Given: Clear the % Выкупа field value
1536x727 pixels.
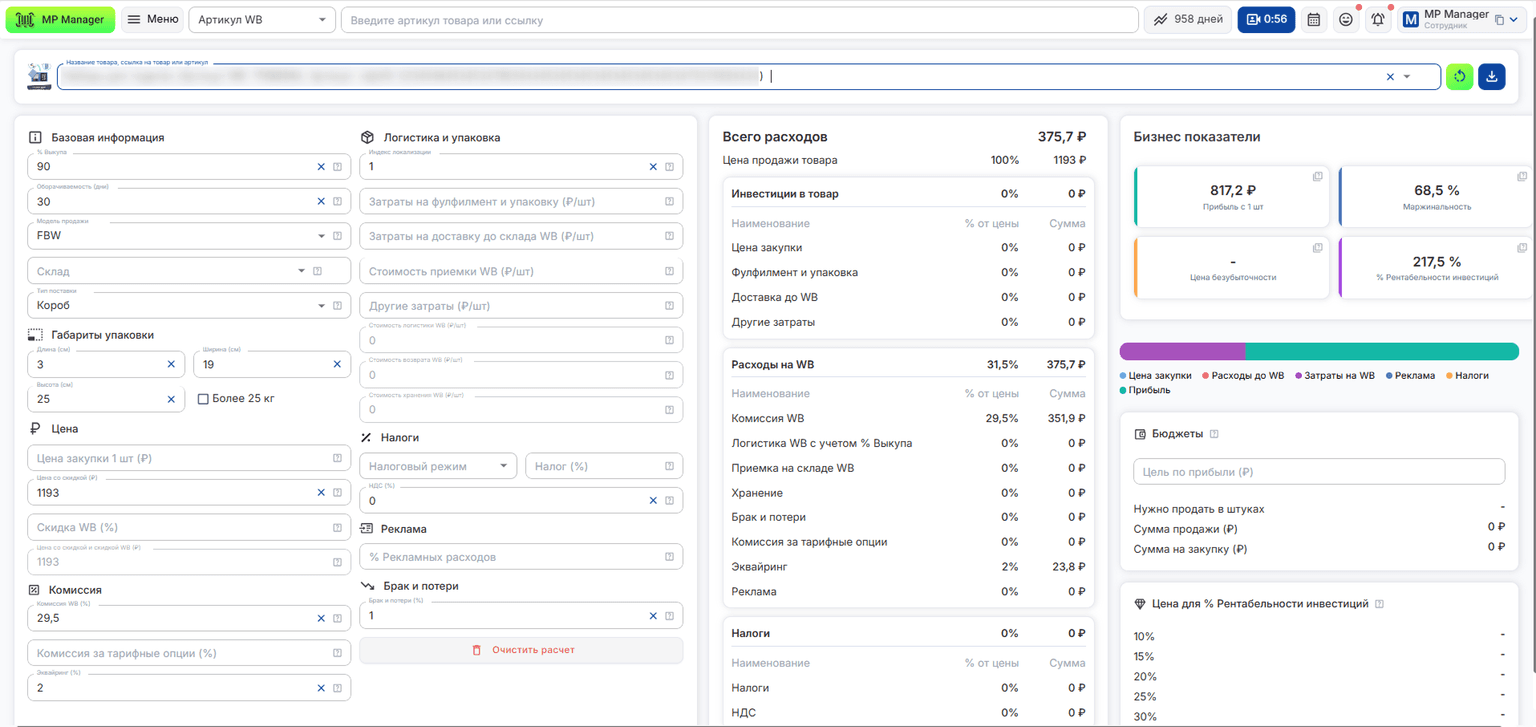Looking at the screenshot, I should pos(321,167).
